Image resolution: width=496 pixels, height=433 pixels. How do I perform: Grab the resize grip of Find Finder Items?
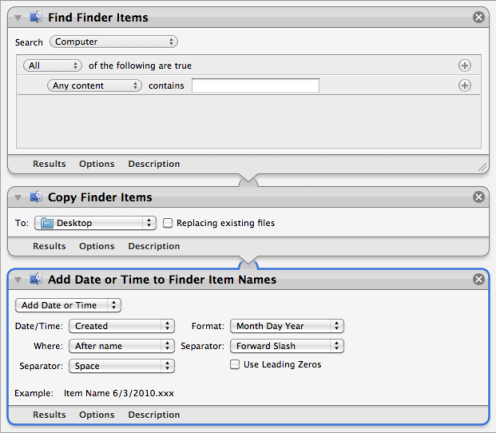pyautogui.click(x=482, y=167)
